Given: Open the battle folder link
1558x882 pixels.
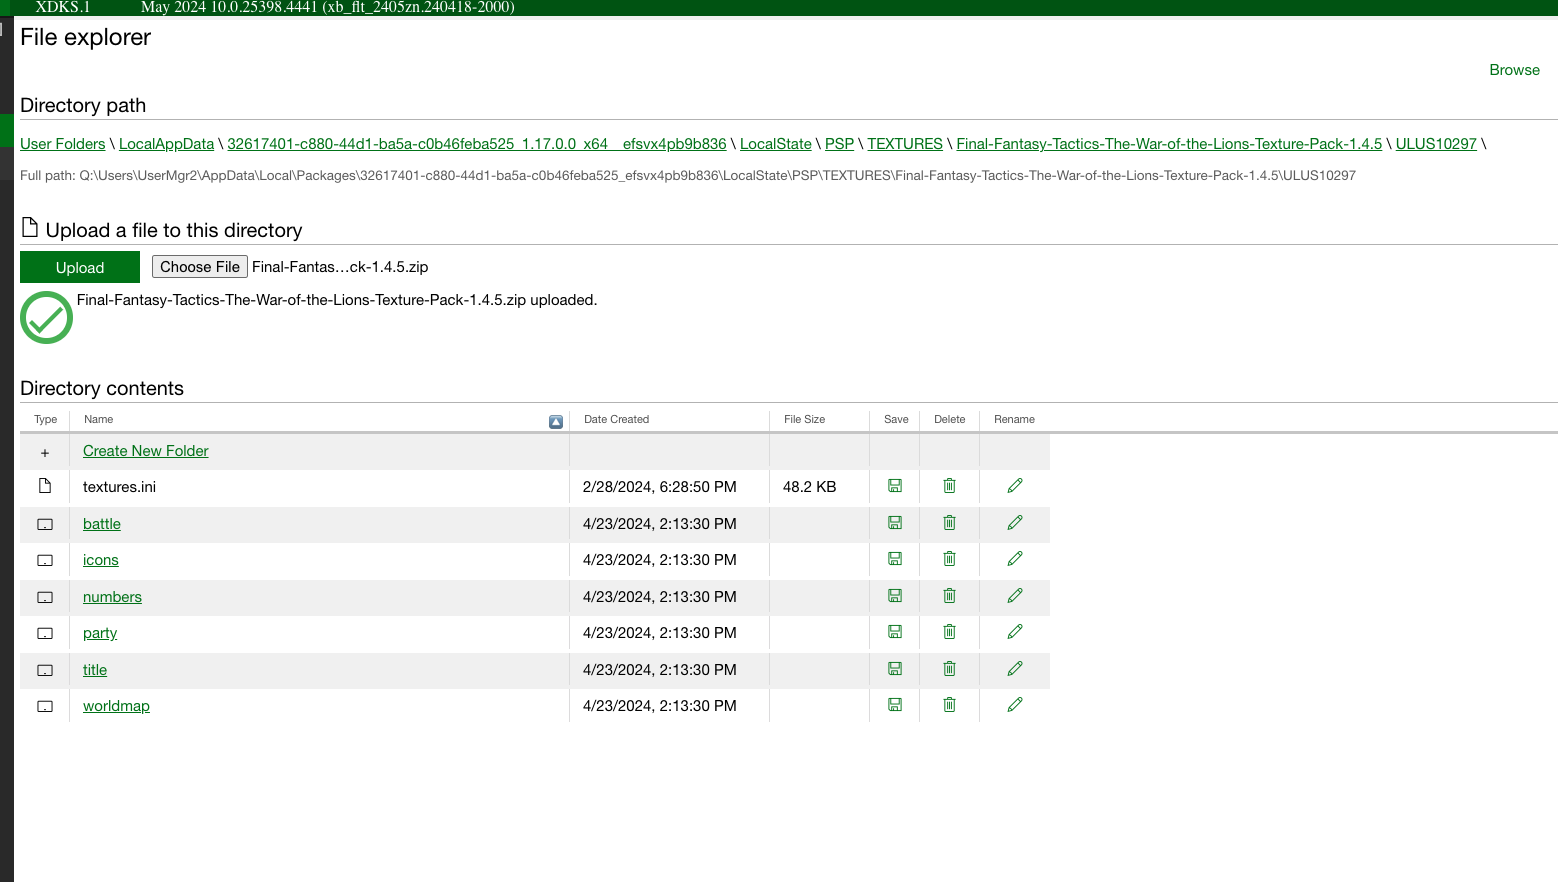Looking at the screenshot, I should pyautogui.click(x=102, y=524).
